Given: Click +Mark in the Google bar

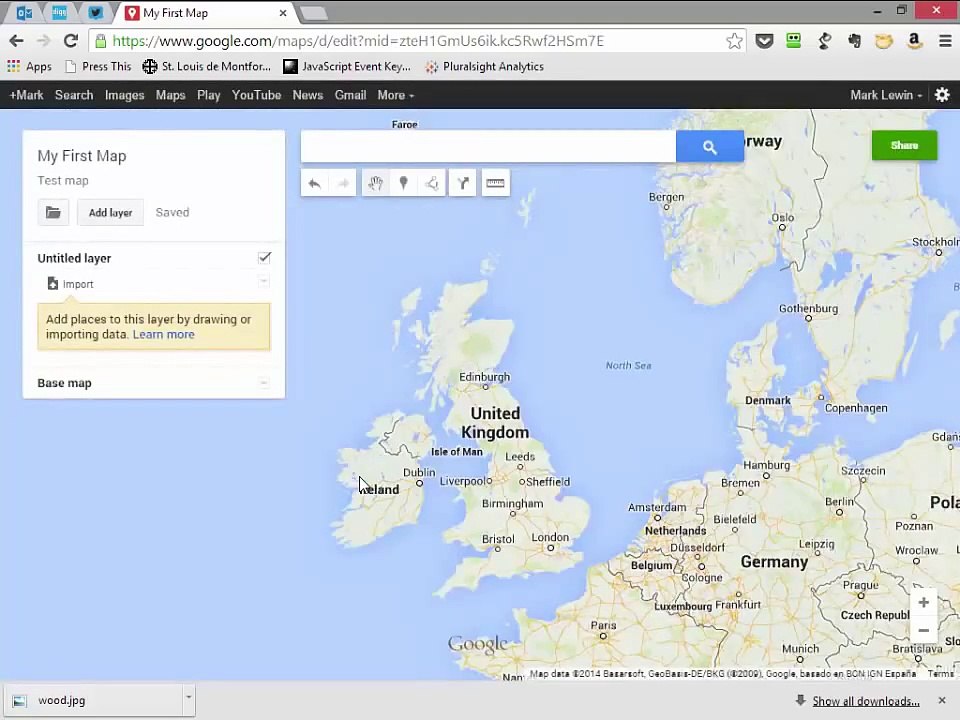Looking at the screenshot, I should point(26,95).
